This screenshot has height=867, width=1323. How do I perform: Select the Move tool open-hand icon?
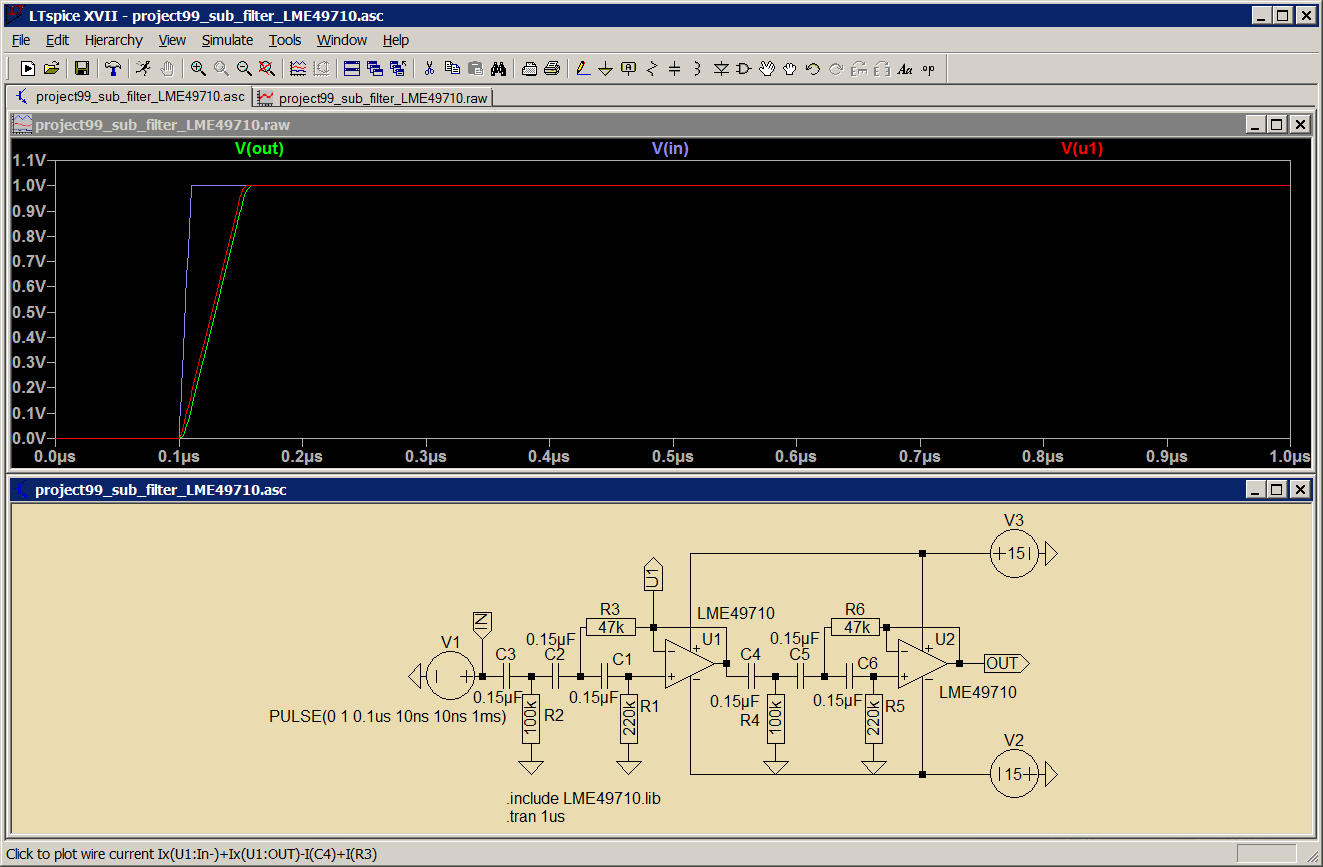(767, 68)
